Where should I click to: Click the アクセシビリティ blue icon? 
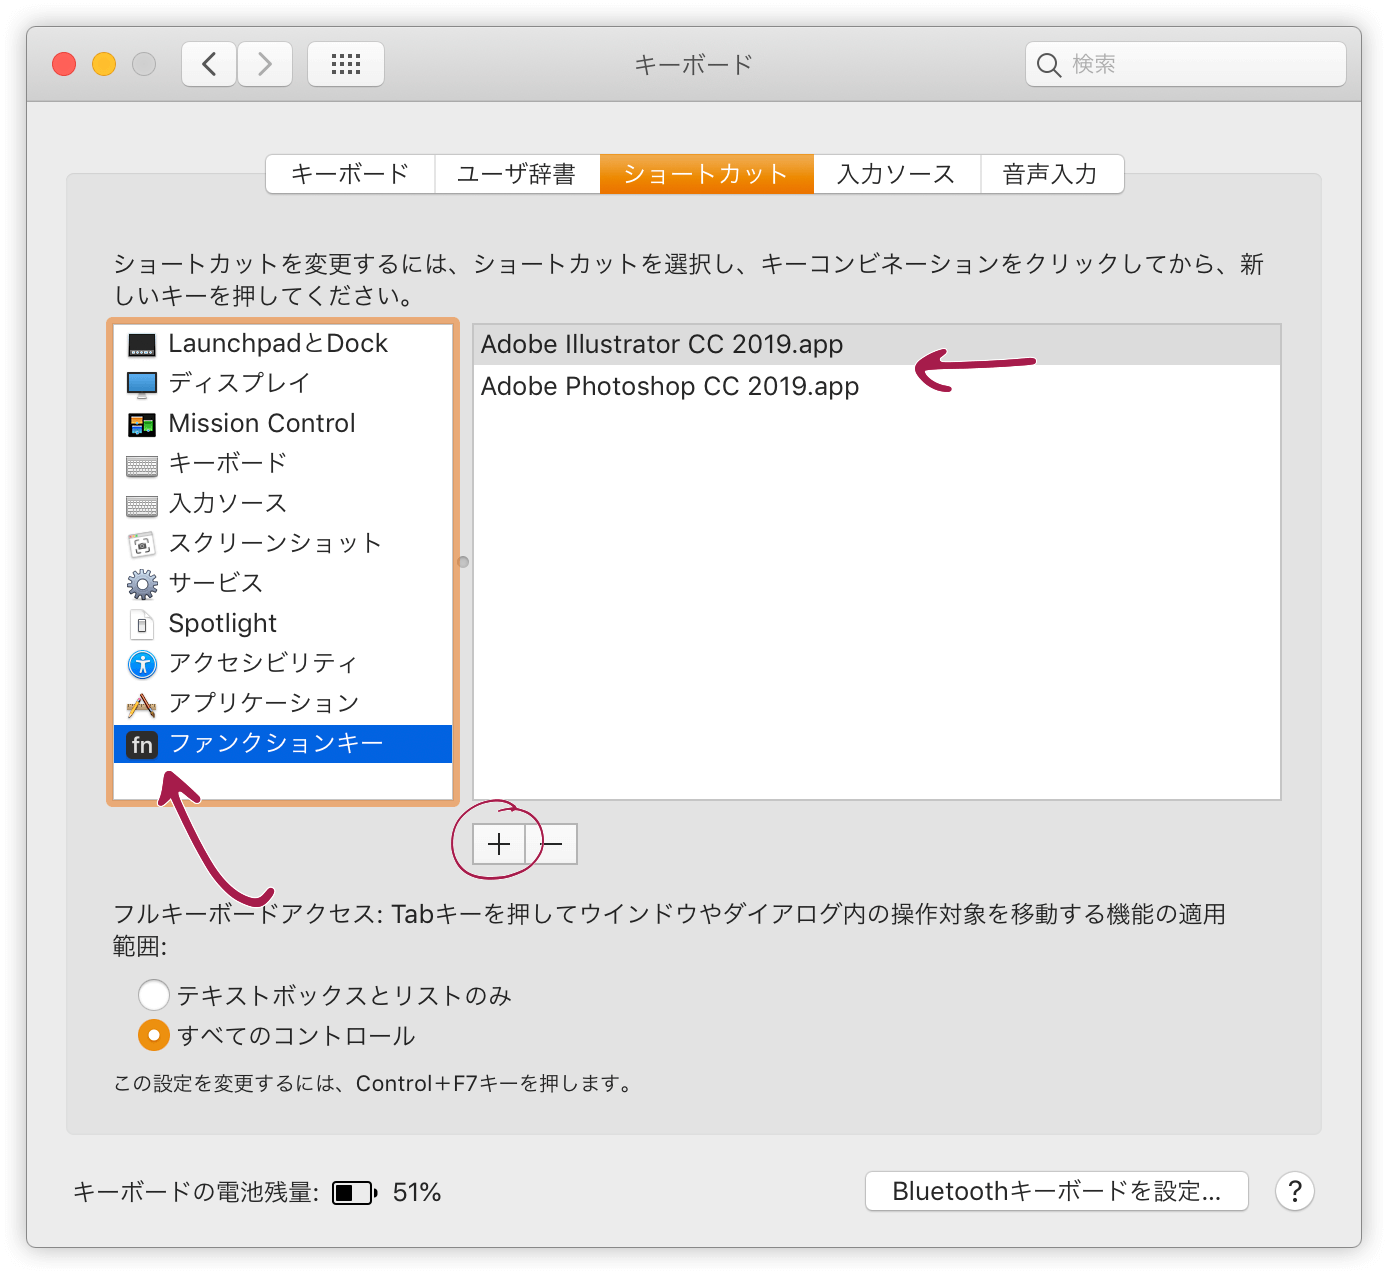click(142, 664)
